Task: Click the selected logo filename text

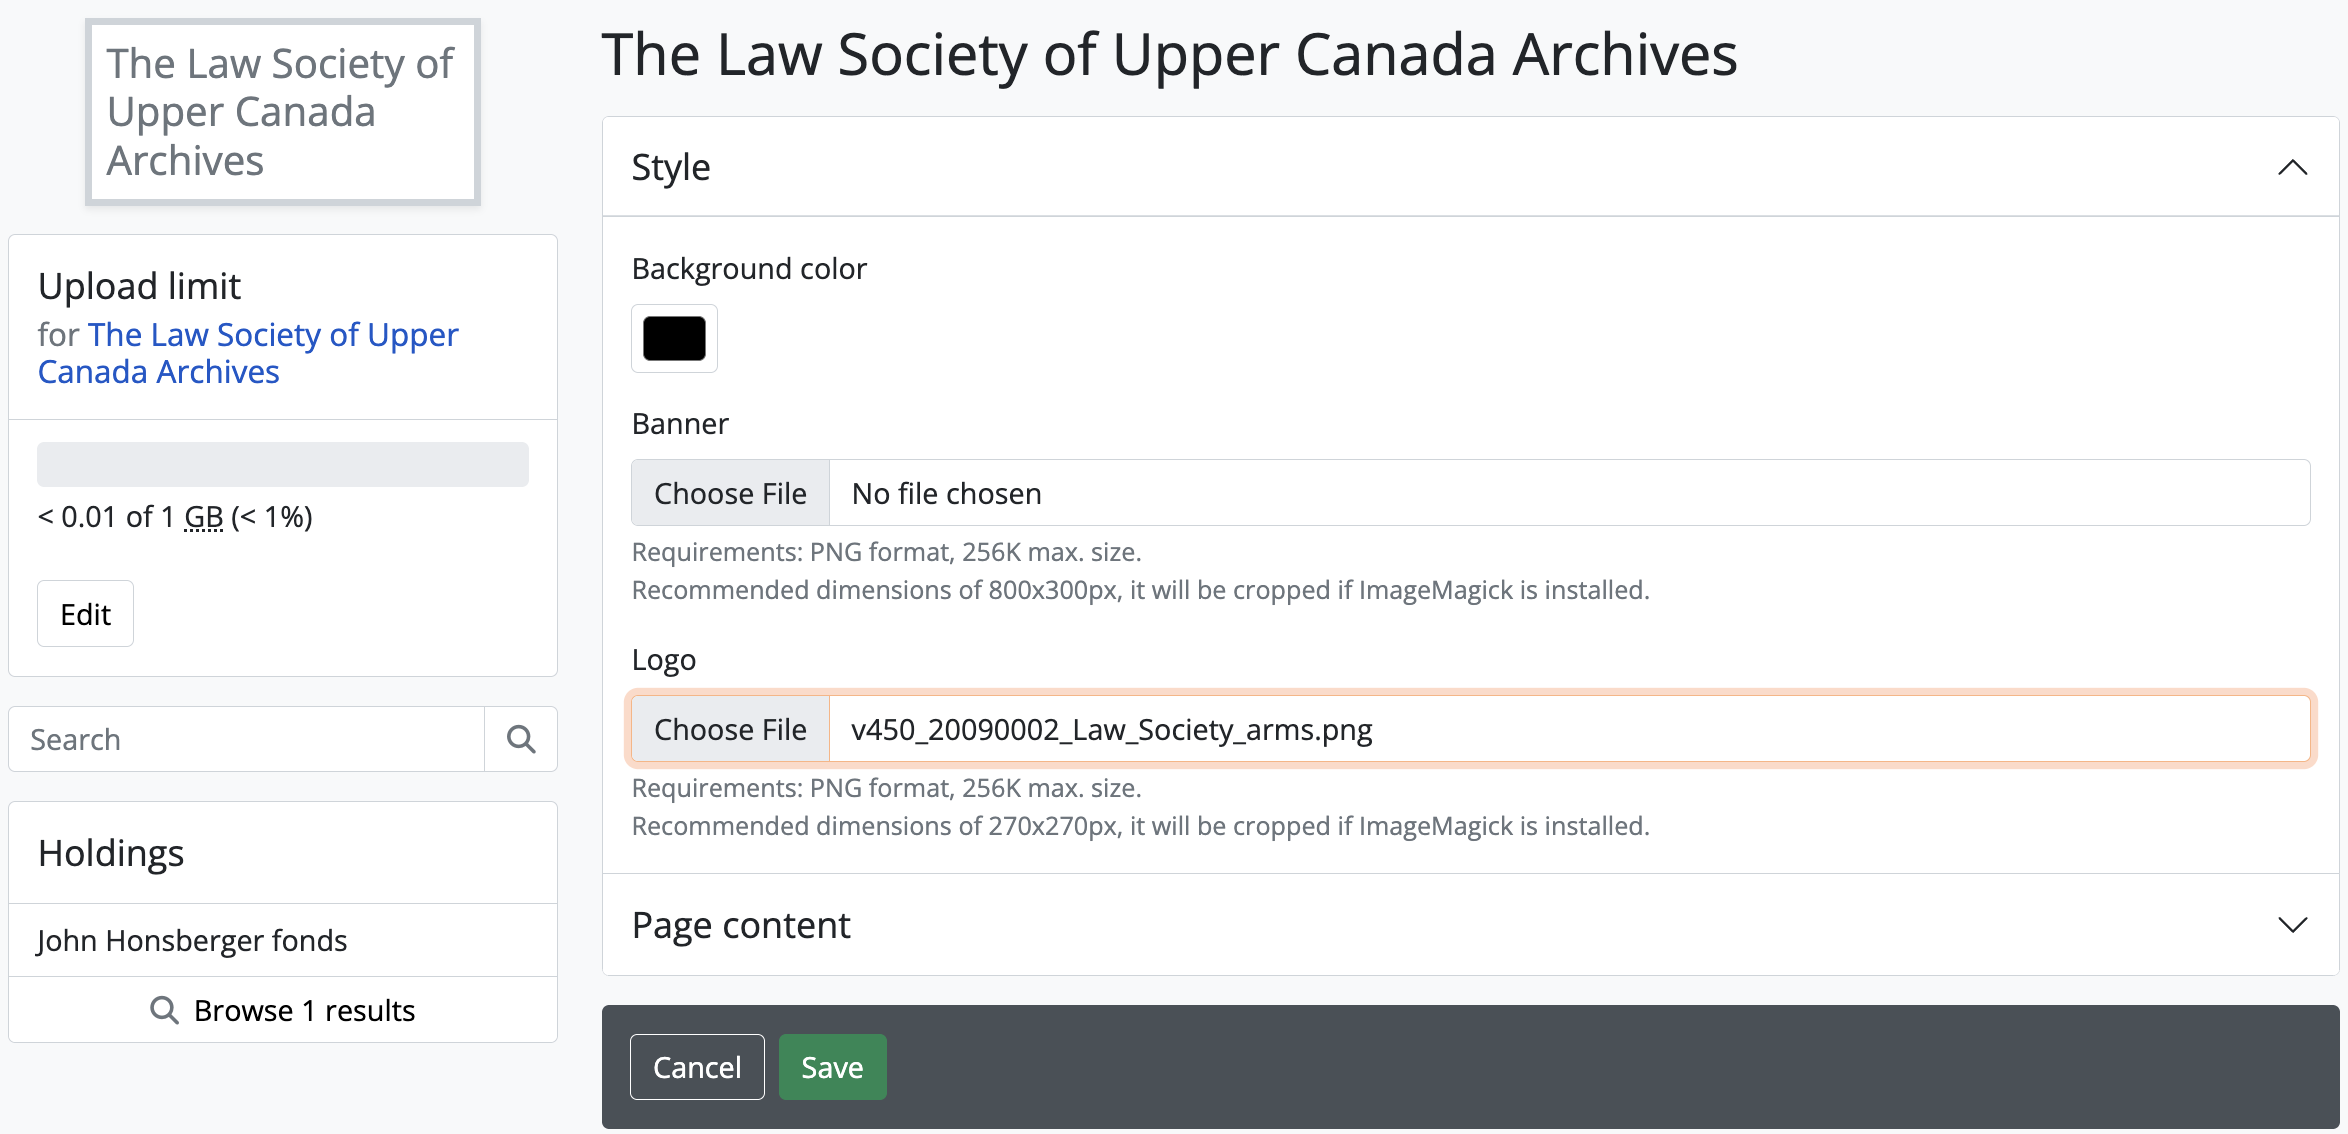Action: pyautogui.click(x=1111, y=729)
